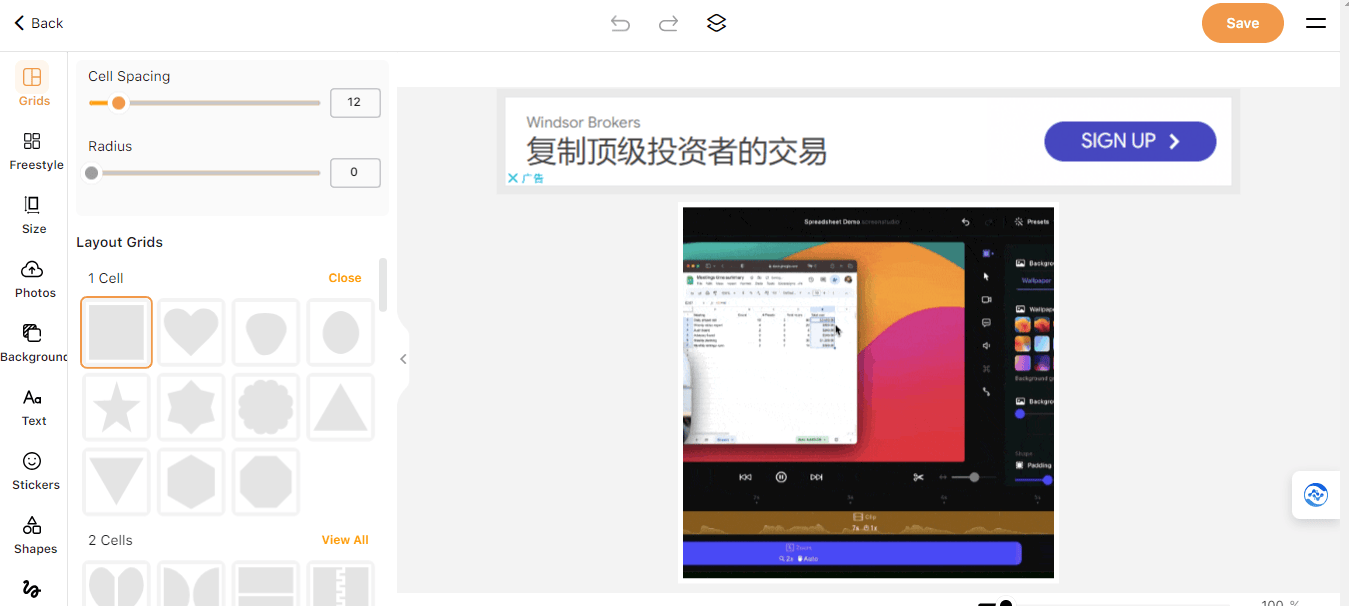Open the Size panel
1349x606 pixels.
pyautogui.click(x=33, y=215)
